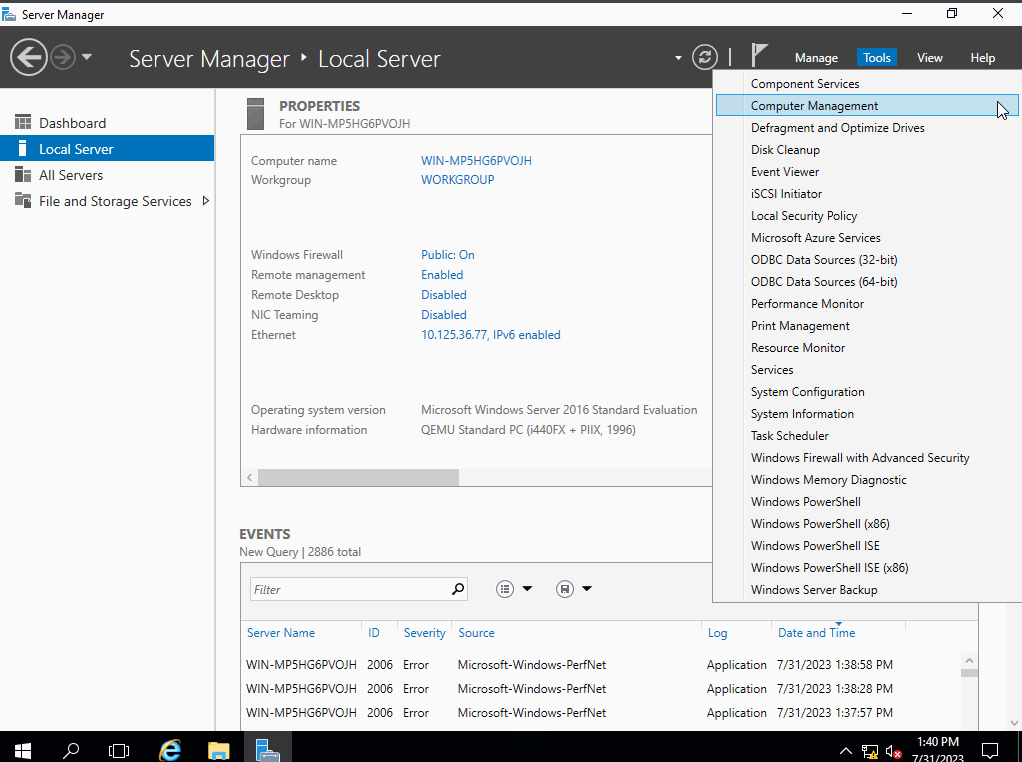Launch Internet Explorer from the taskbar

click(170, 750)
